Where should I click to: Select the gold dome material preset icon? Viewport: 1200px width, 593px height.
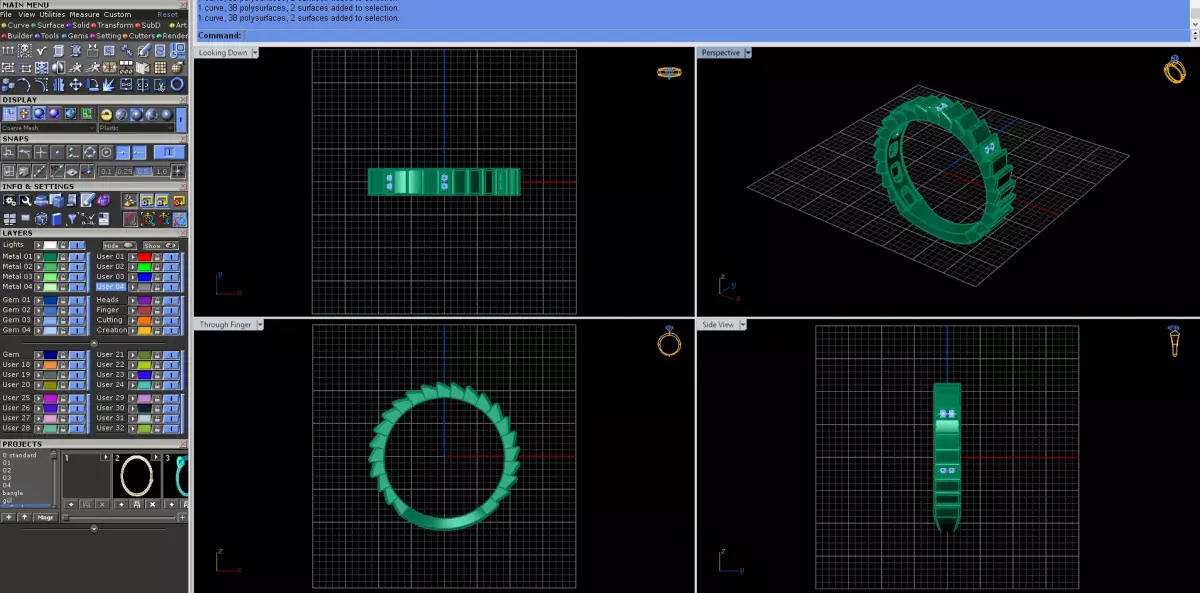coord(106,113)
